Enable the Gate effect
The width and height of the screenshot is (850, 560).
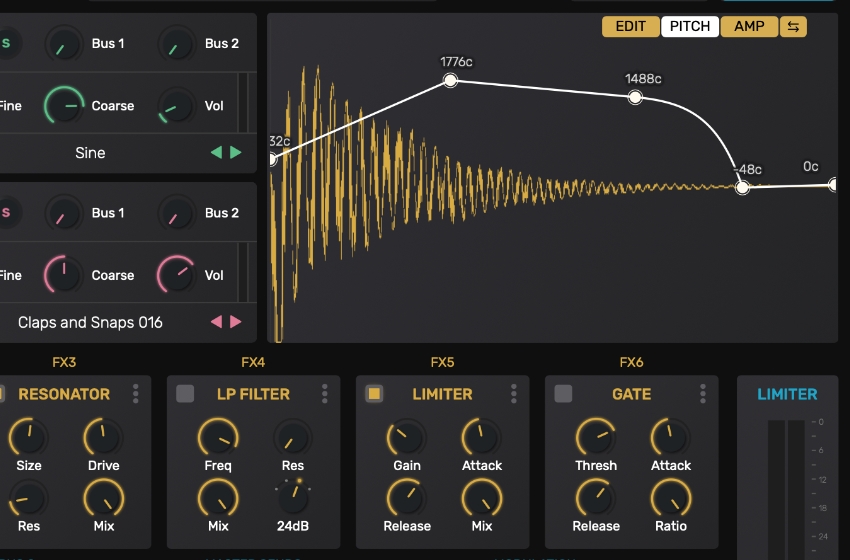click(563, 394)
